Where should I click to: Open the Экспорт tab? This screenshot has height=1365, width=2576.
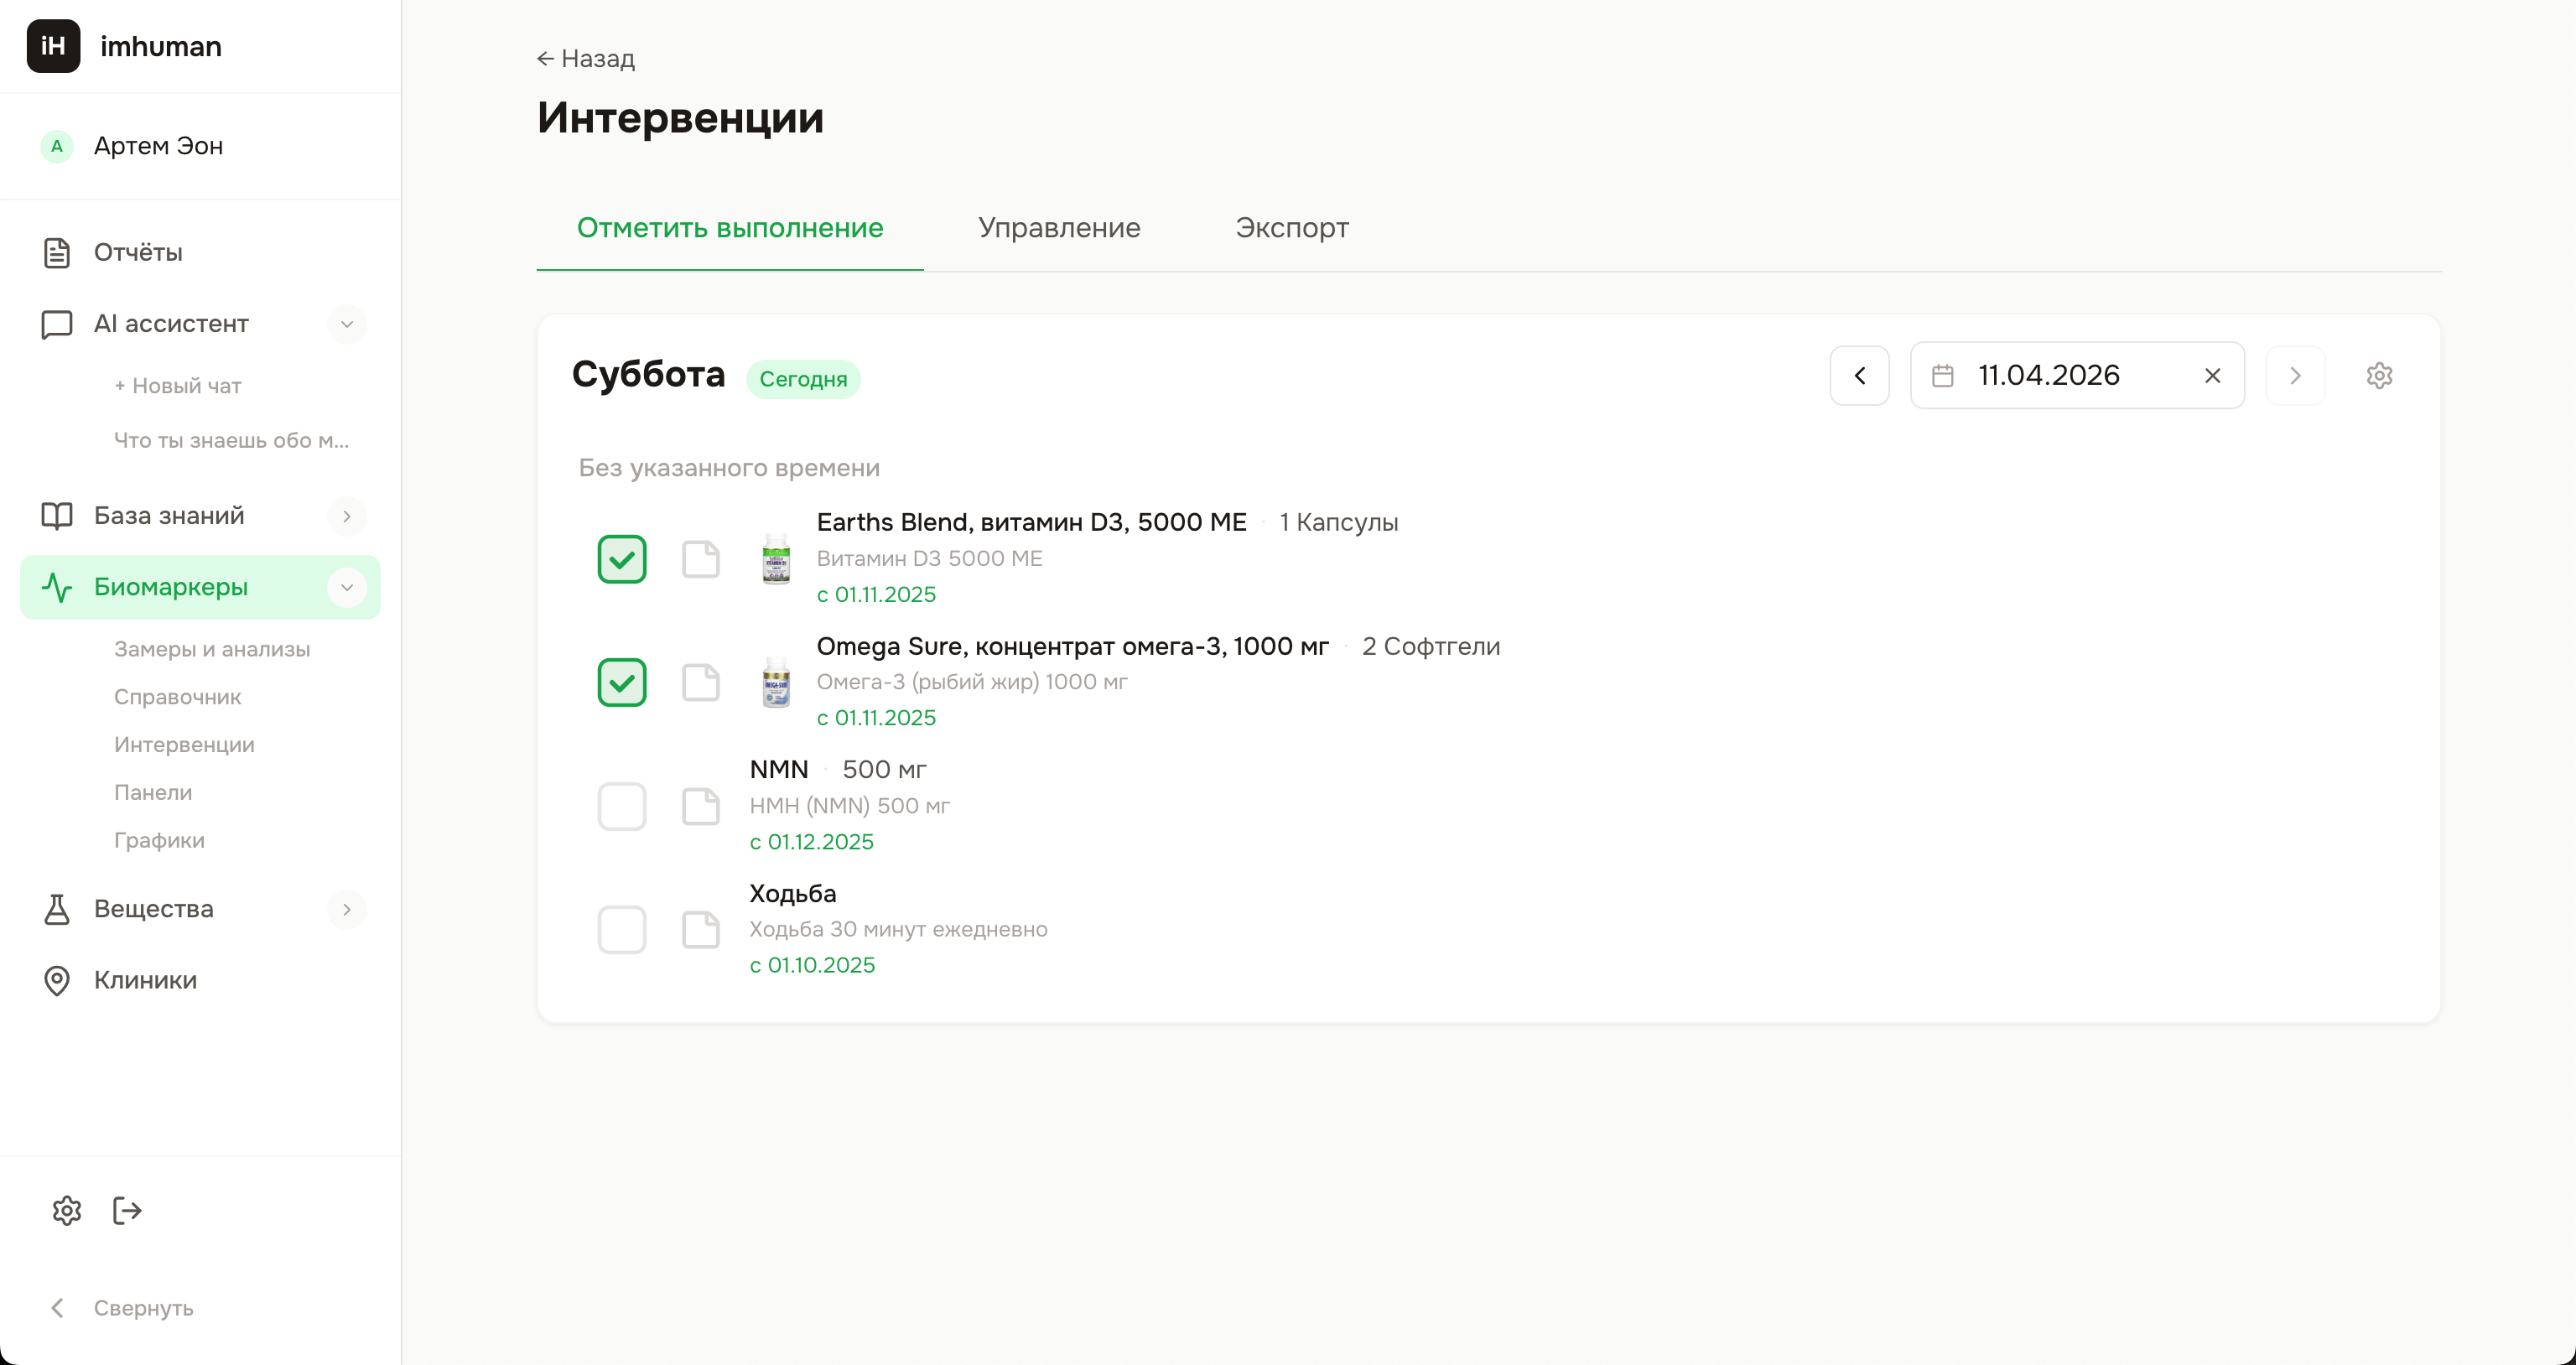[x=1291, y=228]
